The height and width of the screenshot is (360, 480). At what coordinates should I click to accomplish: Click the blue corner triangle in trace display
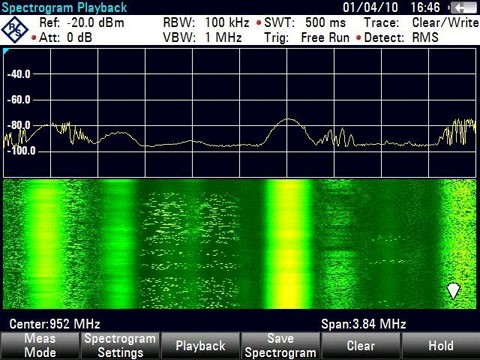(x=6, y=51)
